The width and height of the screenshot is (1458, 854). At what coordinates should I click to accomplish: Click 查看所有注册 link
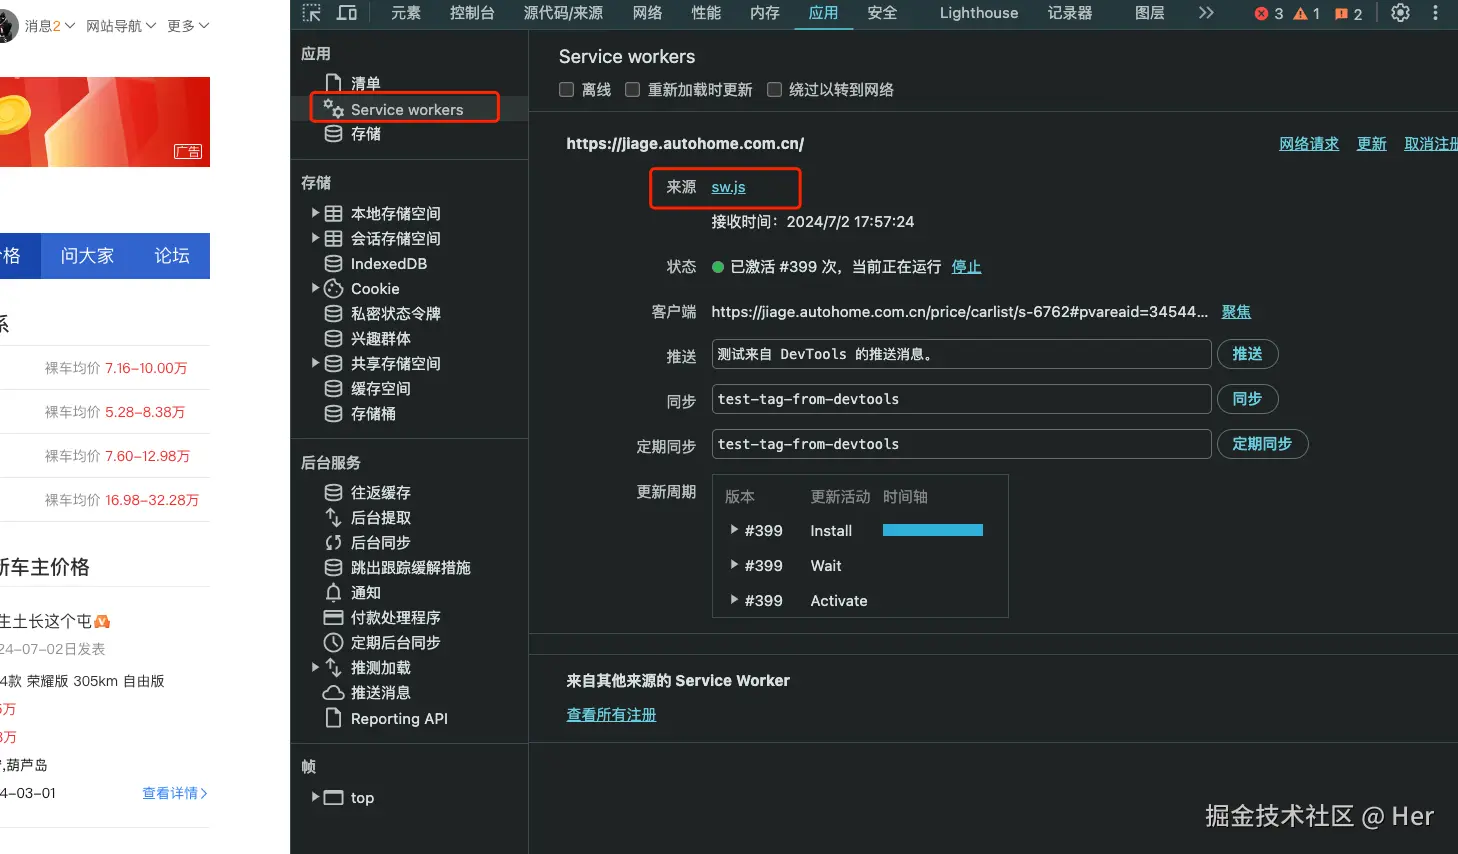(611, 715)
